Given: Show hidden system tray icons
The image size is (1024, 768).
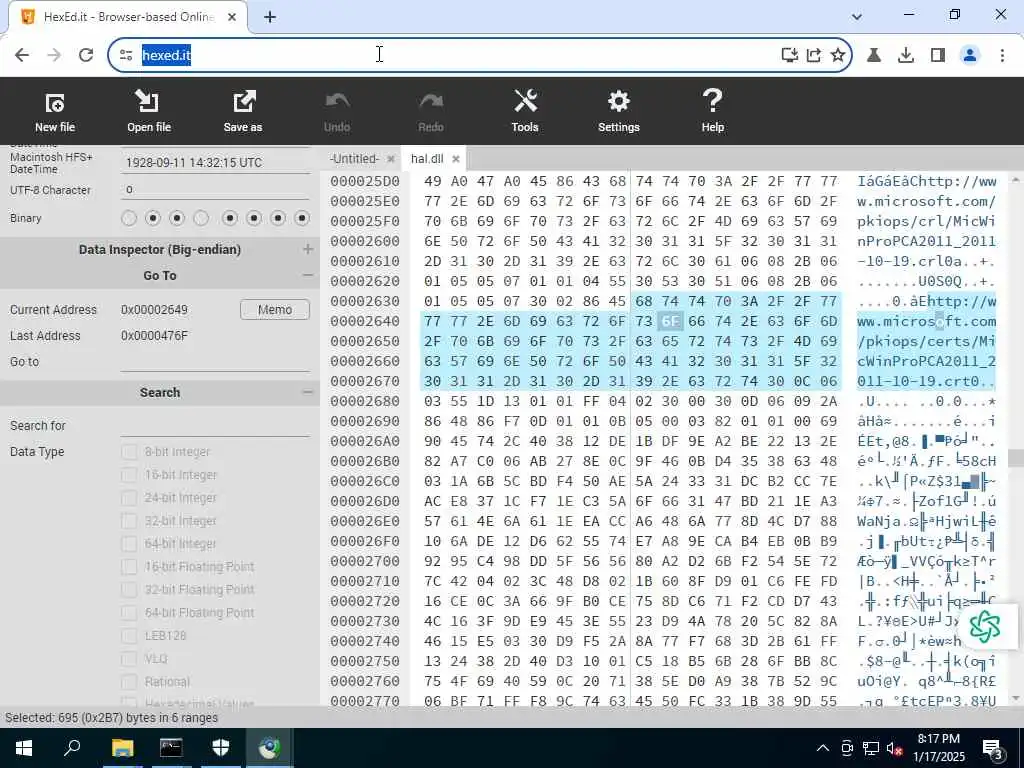Looking at the screenshot, I should [823, 748].
